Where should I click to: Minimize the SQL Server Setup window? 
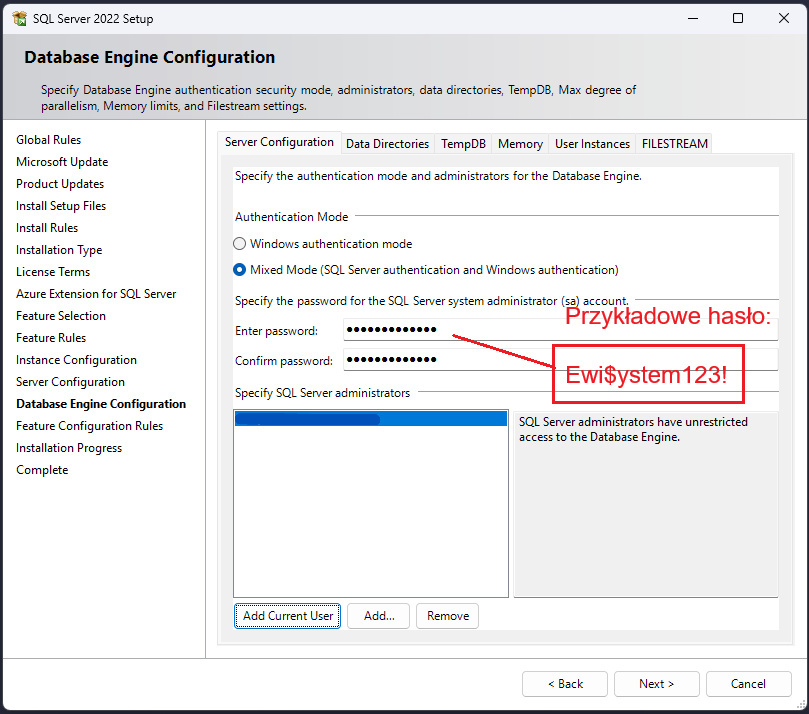click(x=692, y=18)
